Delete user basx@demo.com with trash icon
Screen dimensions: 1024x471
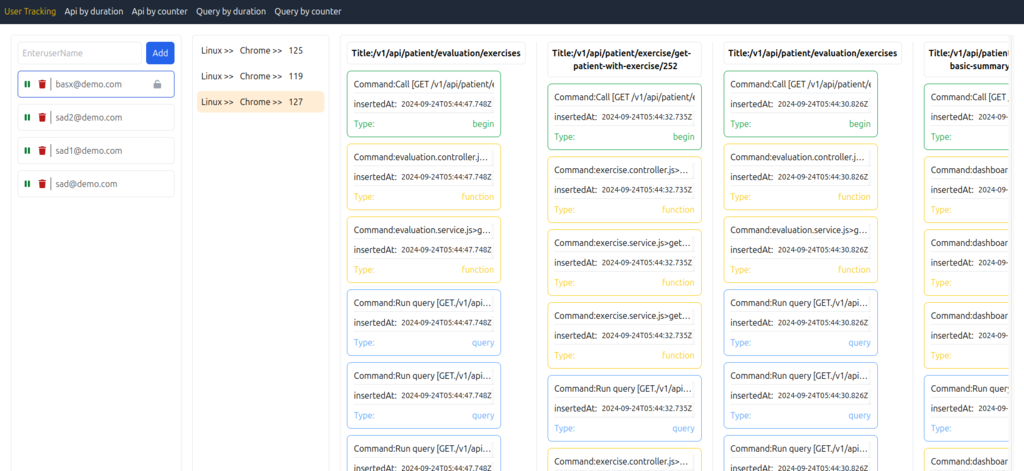coord(42,84)
